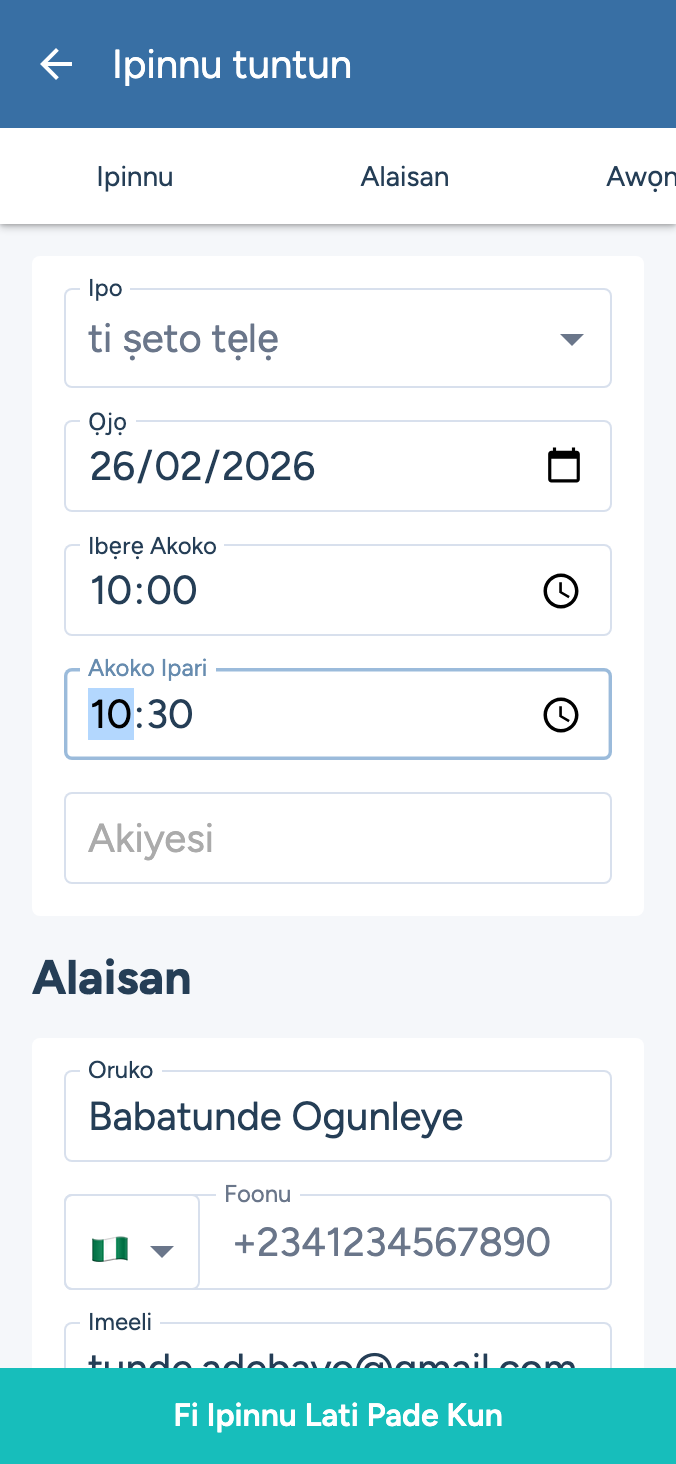676x1464 pixels.
Task: Click the 10:00 start time value
Action: tap(144, 590)
